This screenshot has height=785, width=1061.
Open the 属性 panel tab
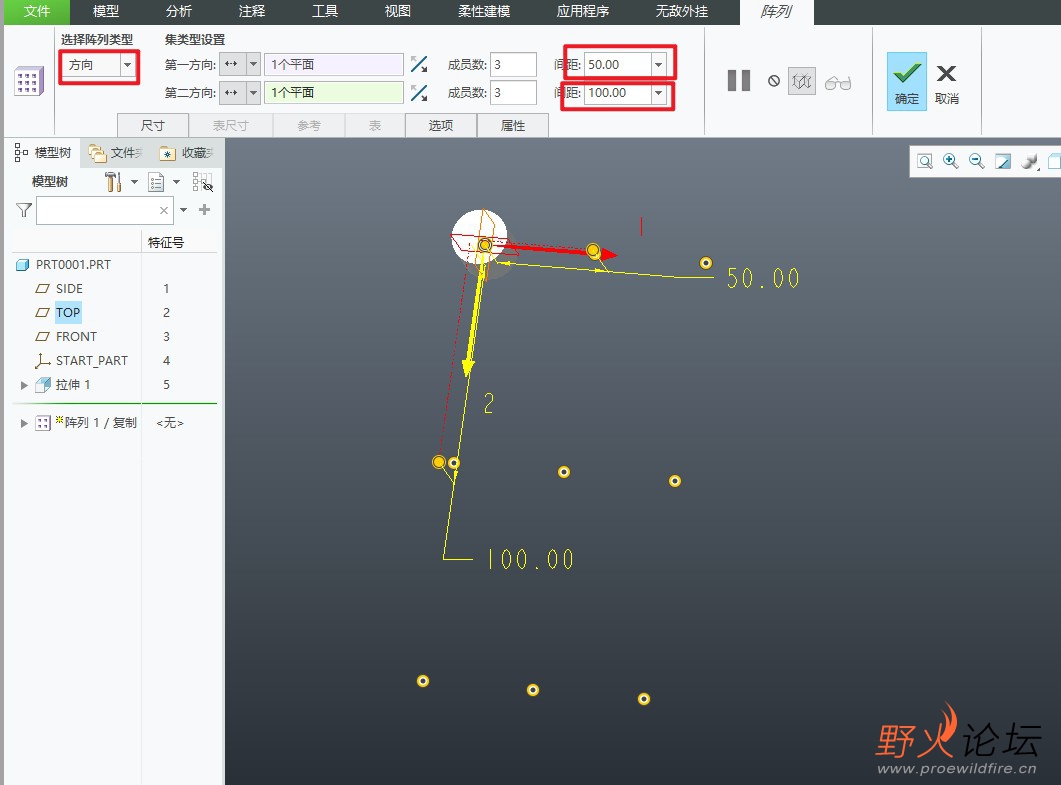513,125
